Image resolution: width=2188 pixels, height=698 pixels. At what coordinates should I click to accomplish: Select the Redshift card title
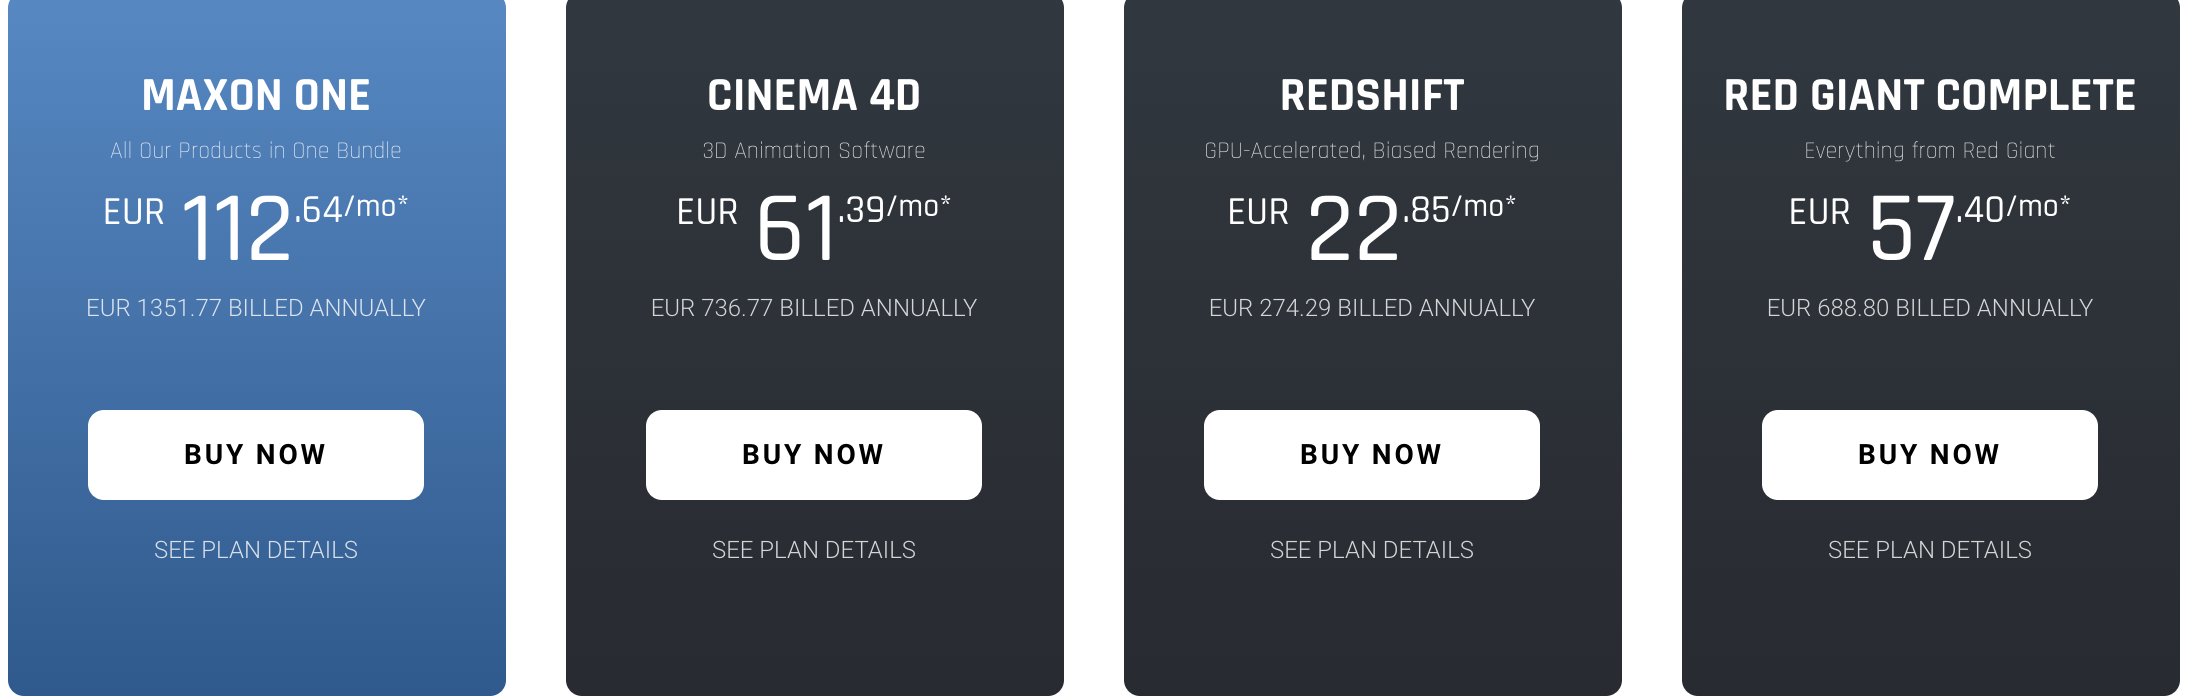point(1372,96)
